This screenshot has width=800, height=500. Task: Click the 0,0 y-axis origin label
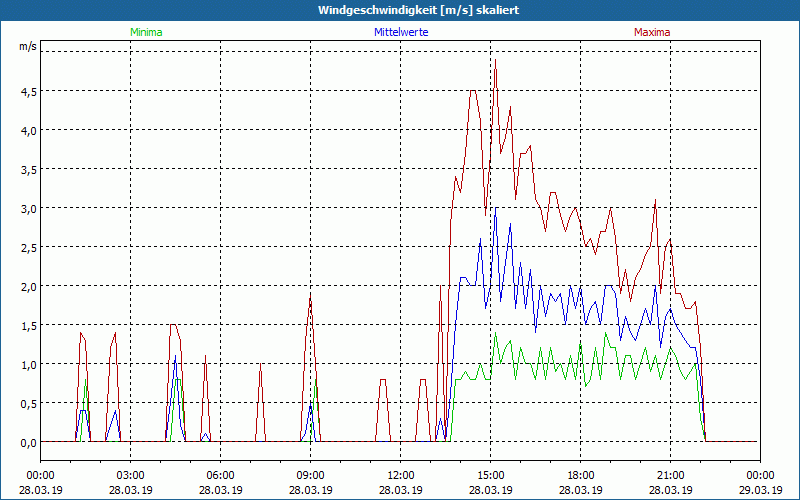tap(29, 442)
